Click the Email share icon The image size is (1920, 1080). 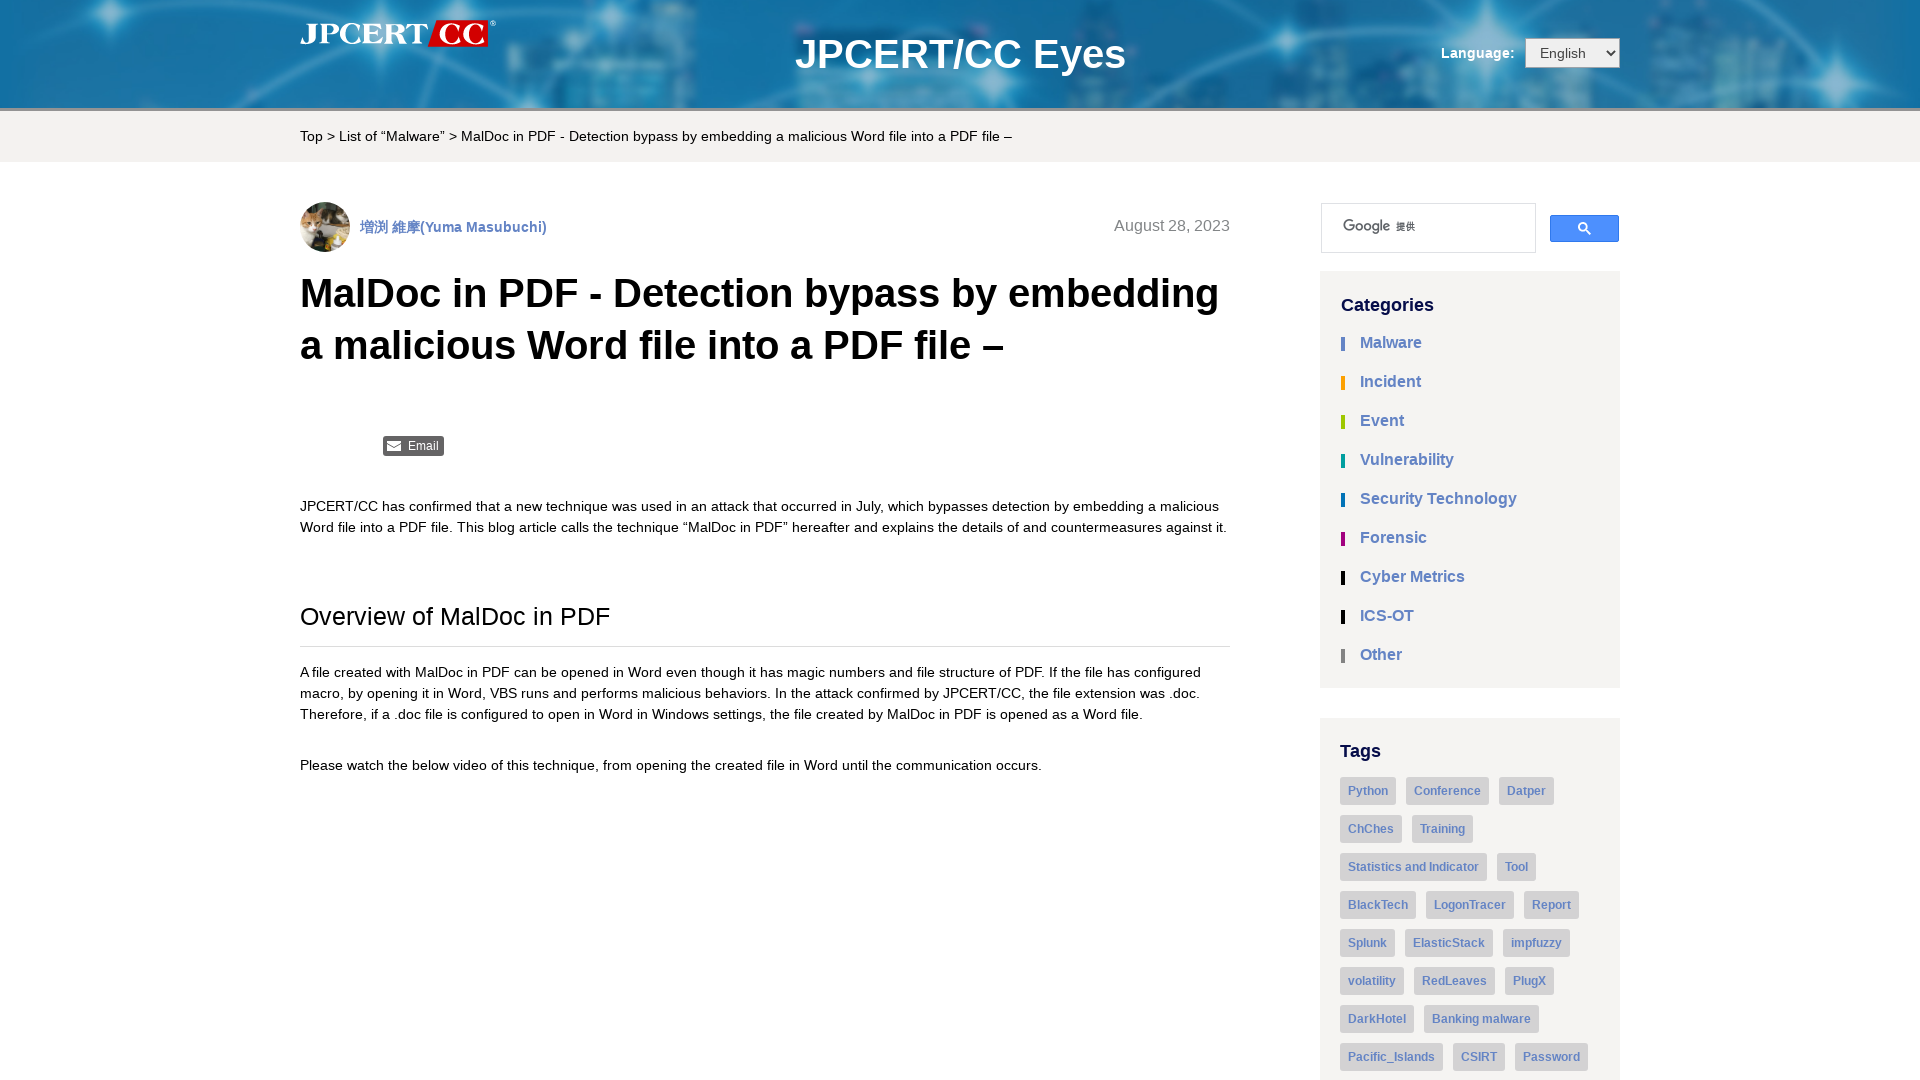click(413, 444)
